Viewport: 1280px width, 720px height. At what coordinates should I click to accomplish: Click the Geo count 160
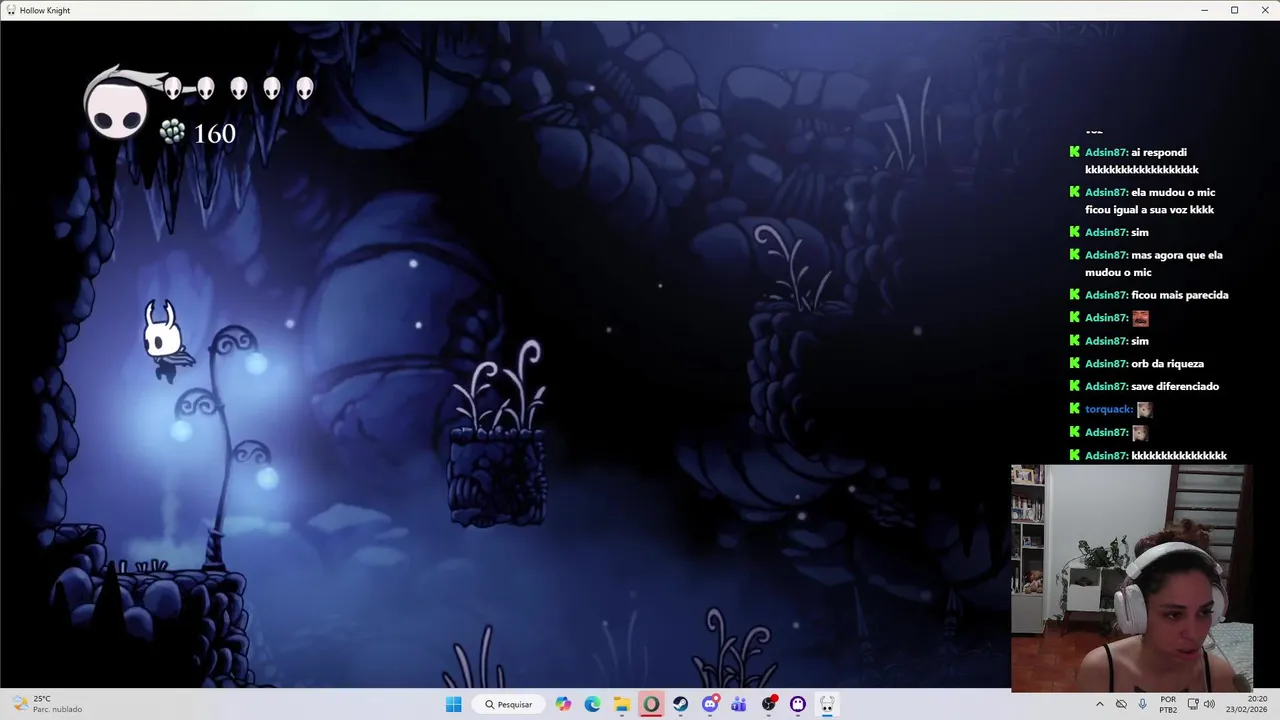[x=214, y=133]
